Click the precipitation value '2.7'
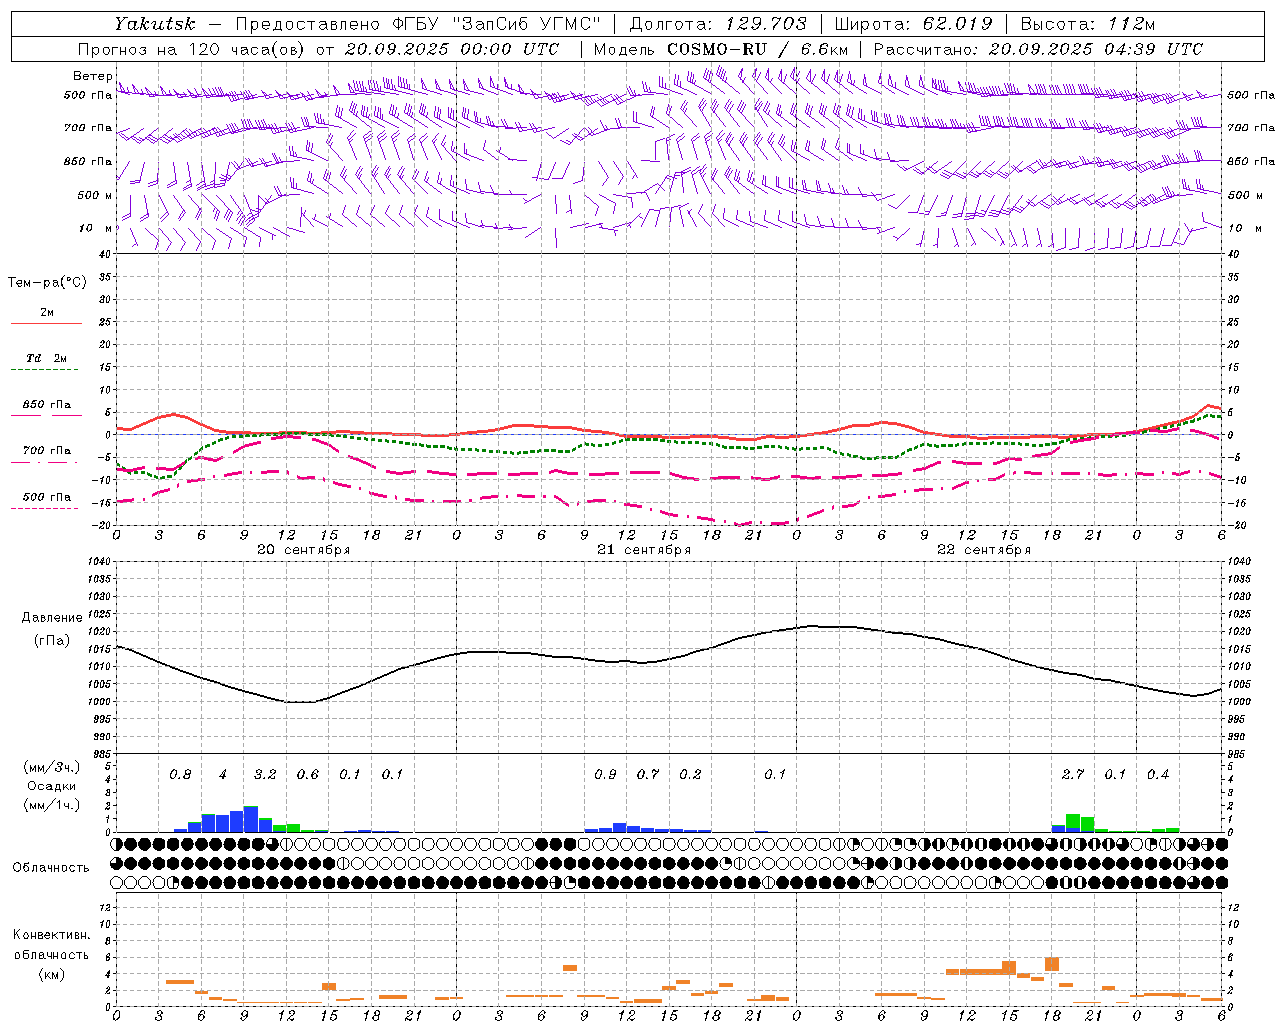The width and height of the screenshot is (1280, 1024). coord(1073,775)
